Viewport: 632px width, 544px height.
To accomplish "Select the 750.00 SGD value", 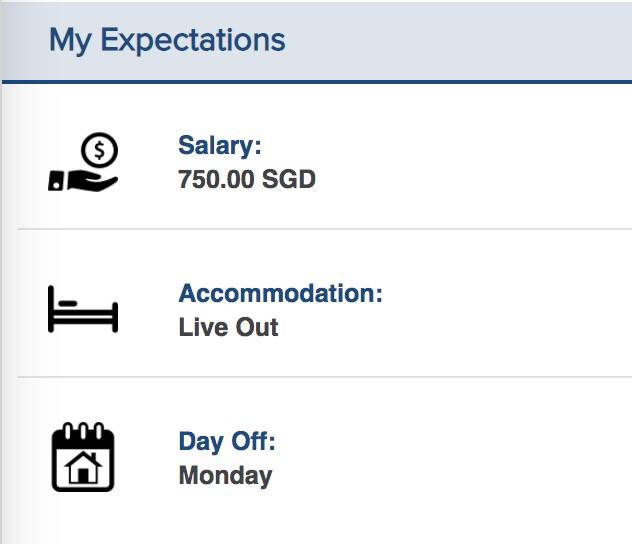I will click(x=247, y=180).
